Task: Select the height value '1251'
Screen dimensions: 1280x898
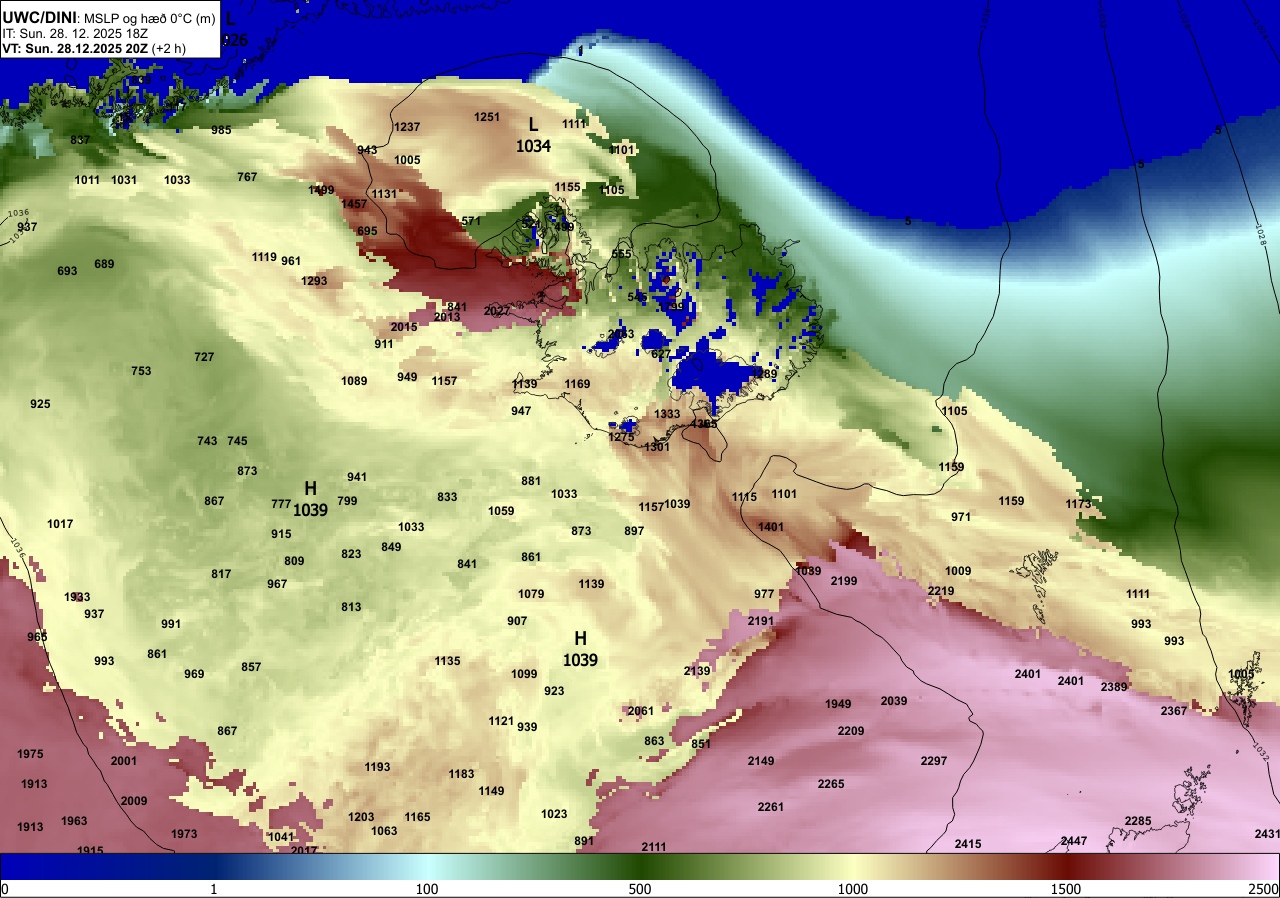Action: (x=486, y=117)
